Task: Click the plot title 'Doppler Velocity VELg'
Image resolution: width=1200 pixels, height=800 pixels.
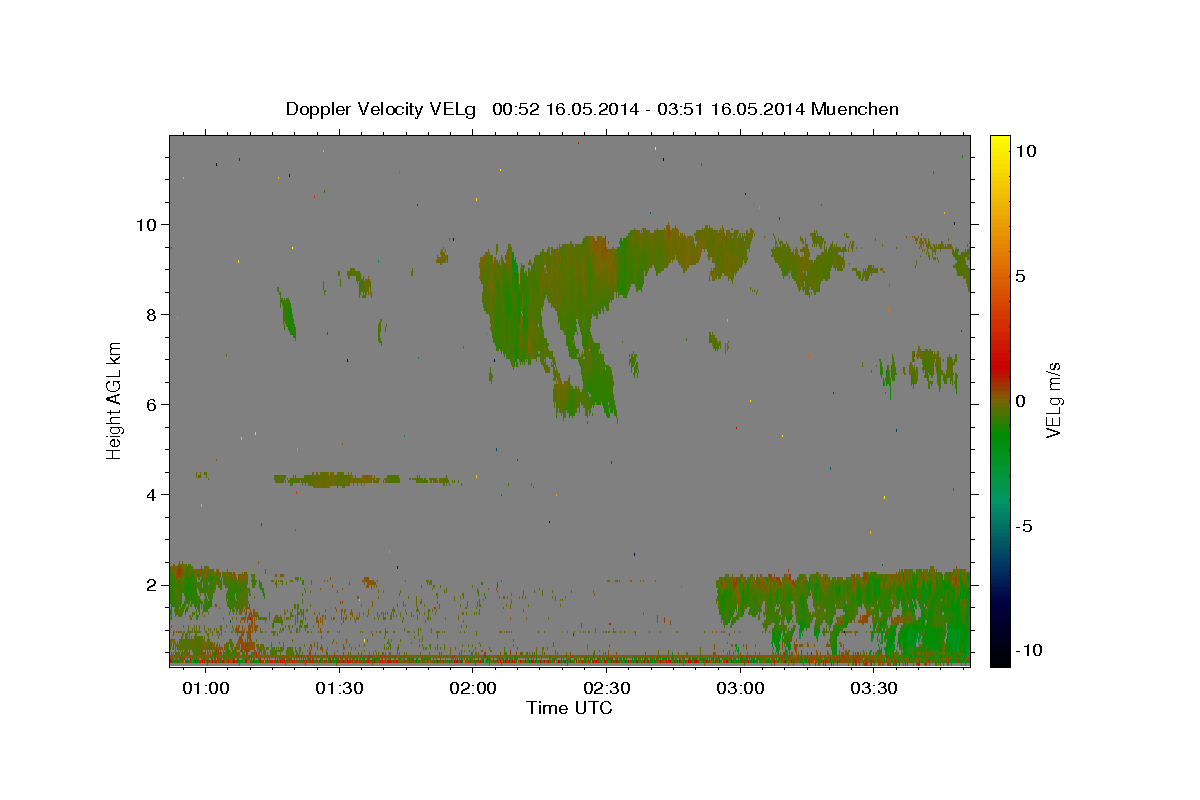Action: [381, 109]
